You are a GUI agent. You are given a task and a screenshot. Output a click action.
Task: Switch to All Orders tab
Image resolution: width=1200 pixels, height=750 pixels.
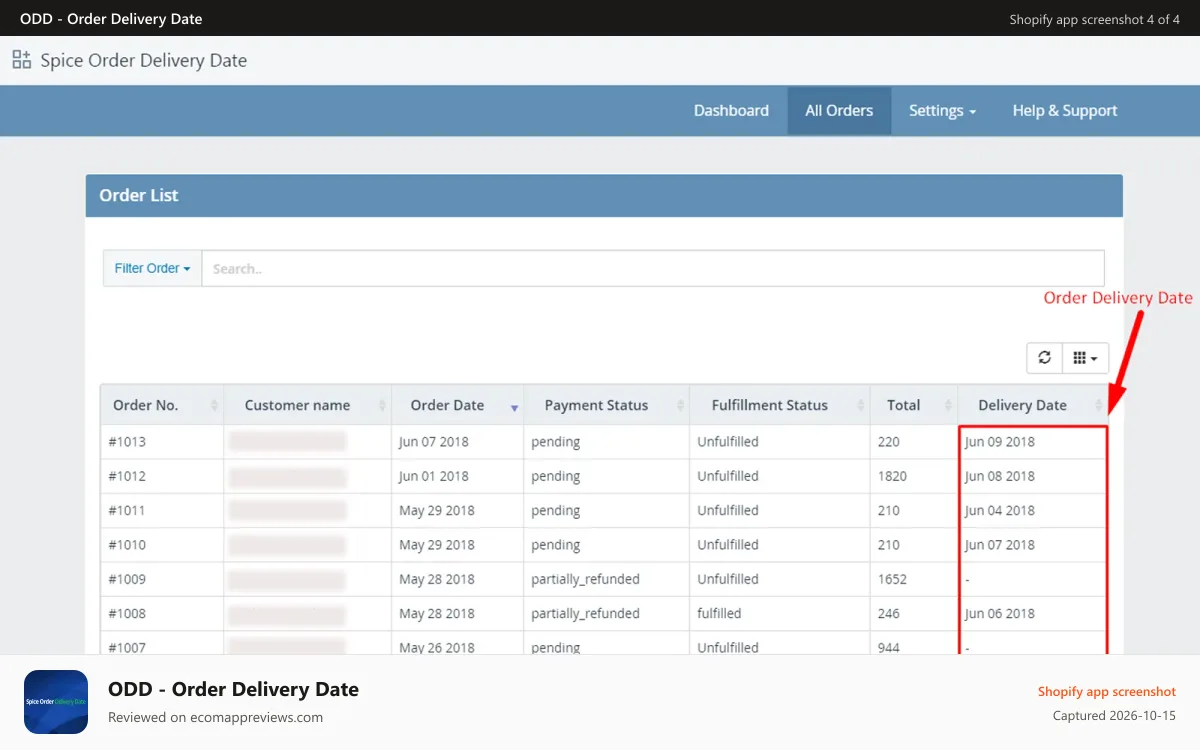tap(839, 111)
